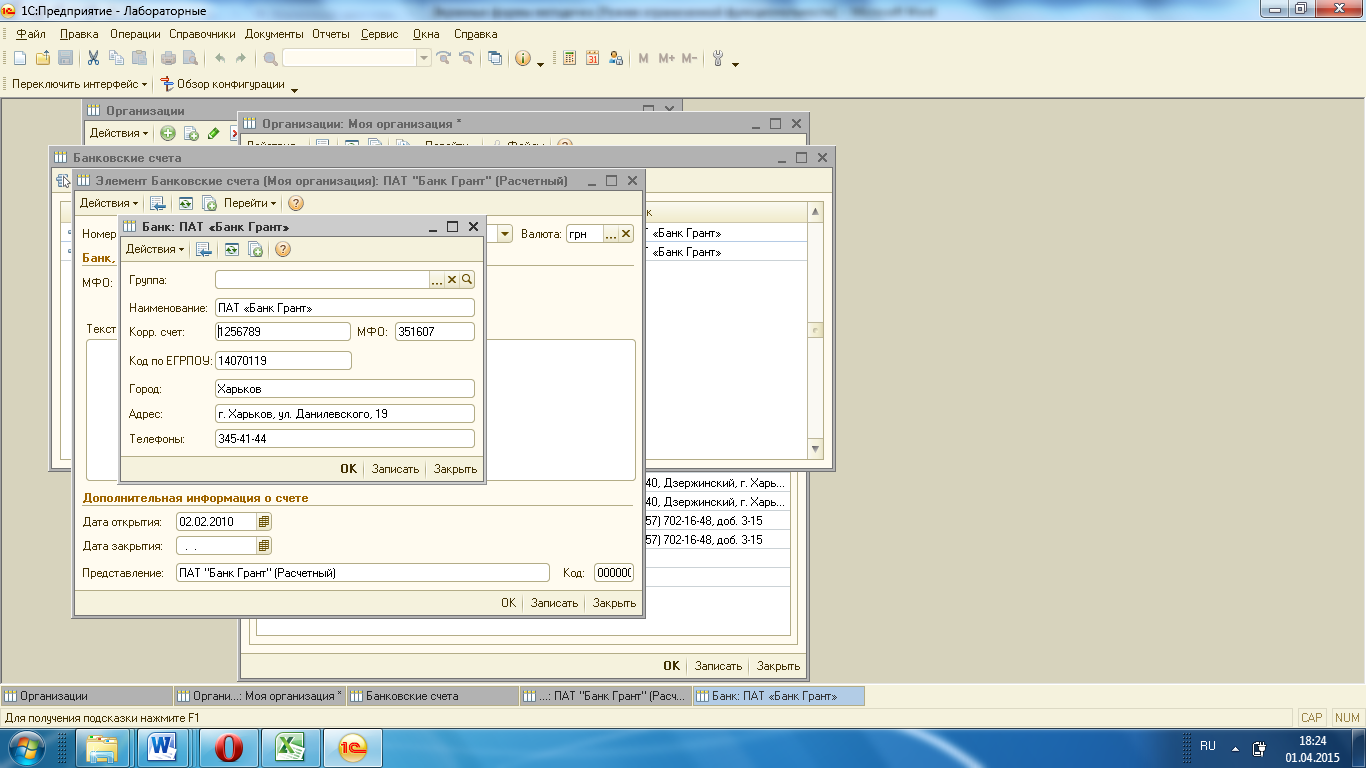Image resolution: width=1366 pixels, height=768 pixels.
Task: Open the Calculator icon
Action: 569,58
